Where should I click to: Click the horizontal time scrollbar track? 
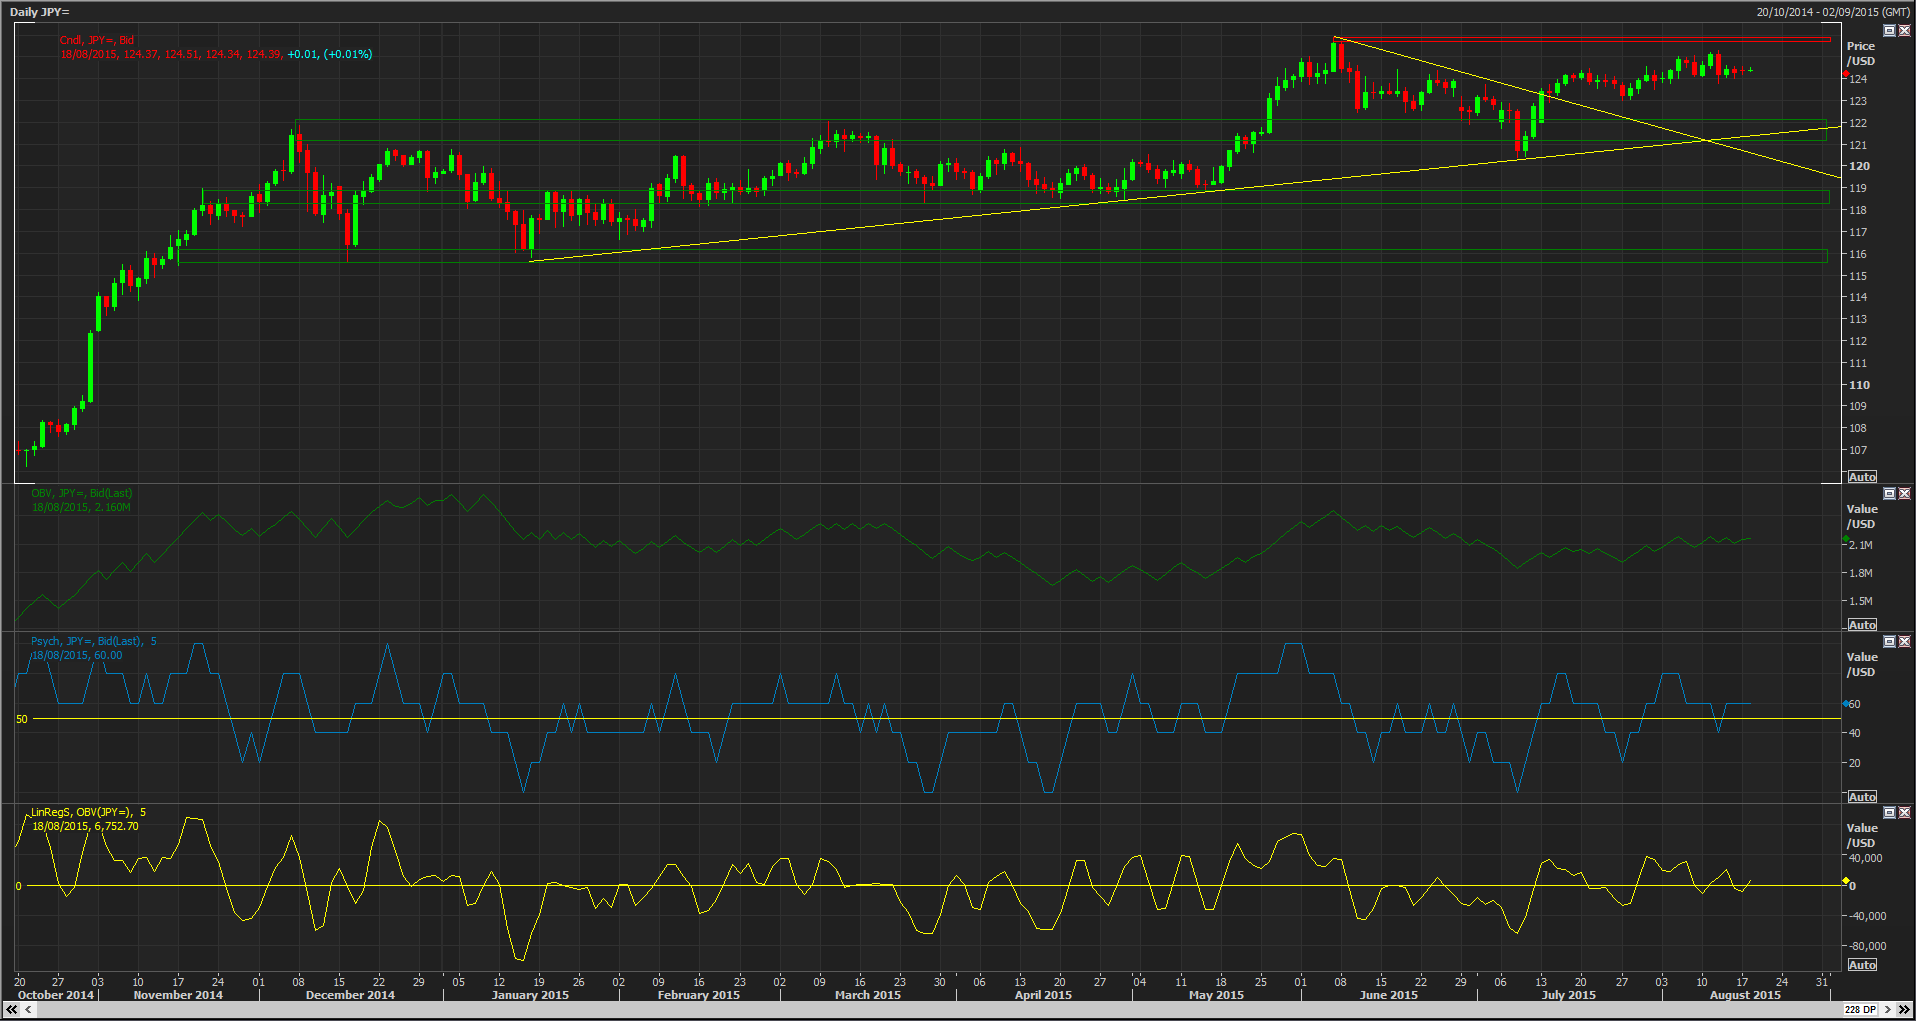tap(940, 1010)
